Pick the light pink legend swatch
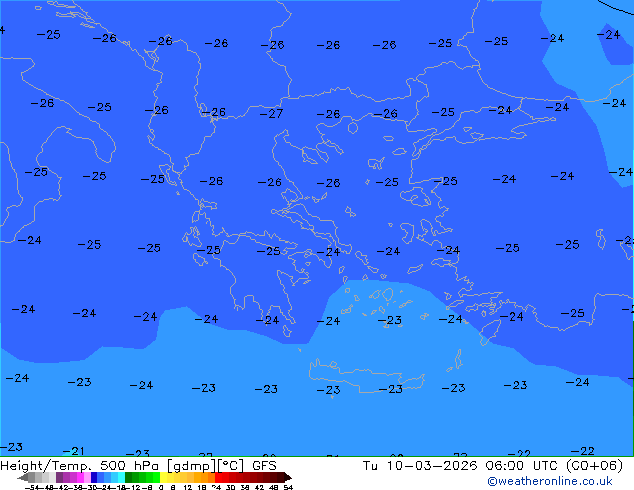The image size is (634, 490). (x=87, y=477)
